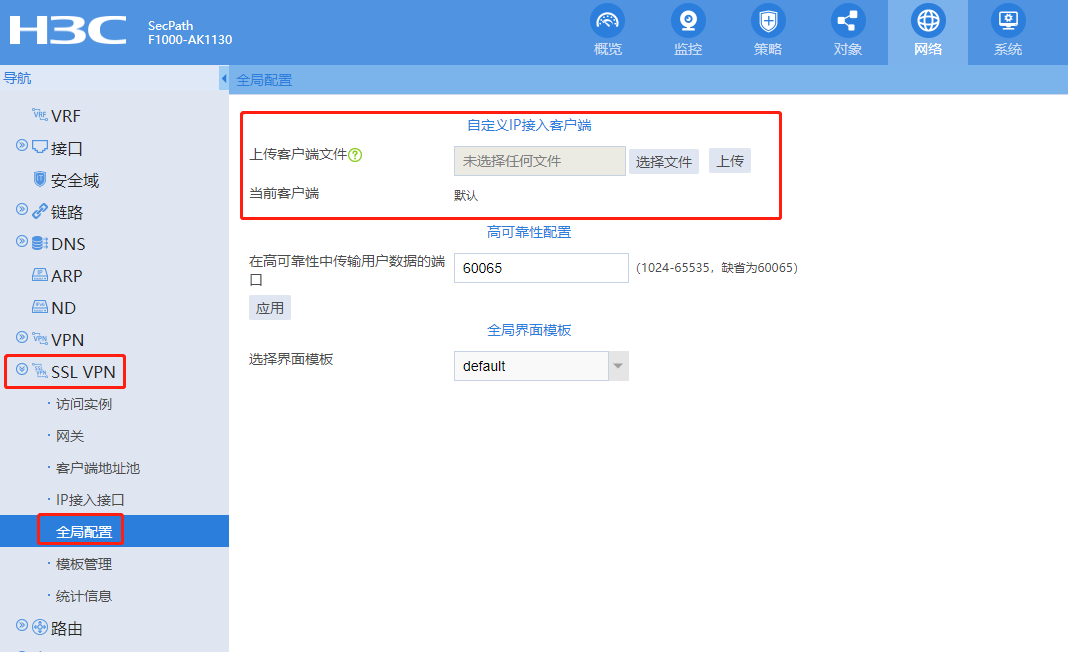Click the 选择文件 button
Viewport: 1068px width, 652px height.
coord(663,161)
